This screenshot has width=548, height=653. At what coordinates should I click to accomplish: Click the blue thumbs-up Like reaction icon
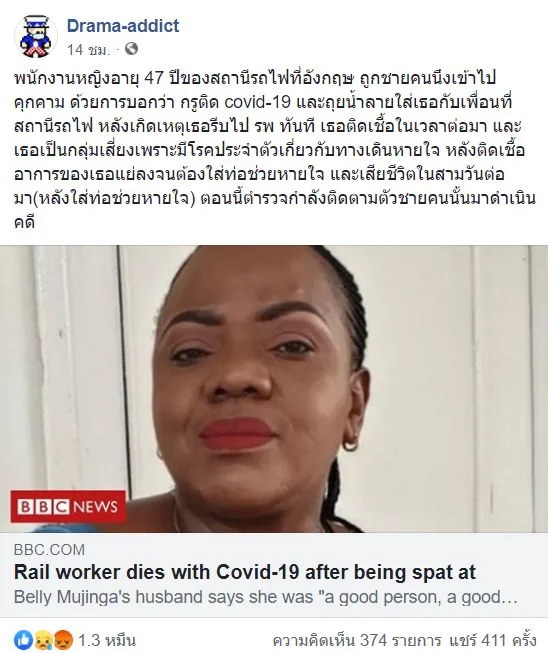tap(23, 640)
